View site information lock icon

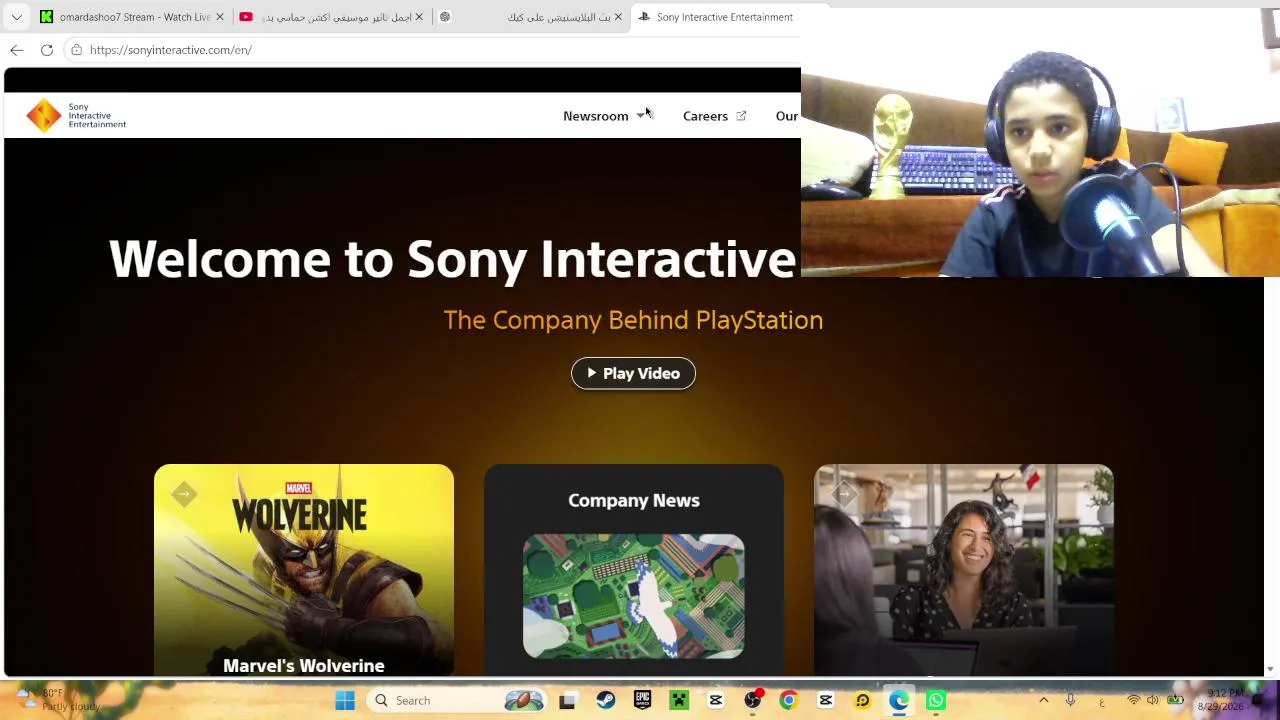76,50
